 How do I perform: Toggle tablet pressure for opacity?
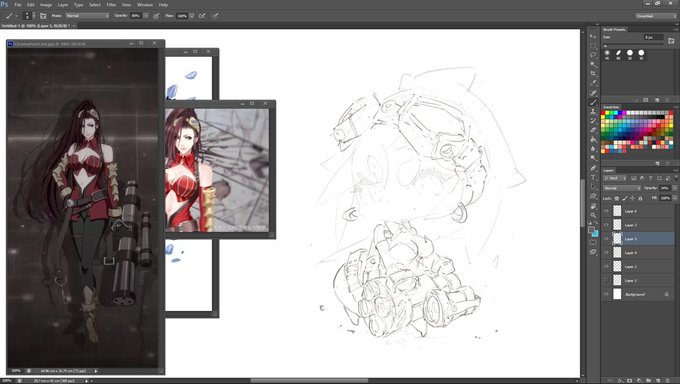[x=156, y=16]
